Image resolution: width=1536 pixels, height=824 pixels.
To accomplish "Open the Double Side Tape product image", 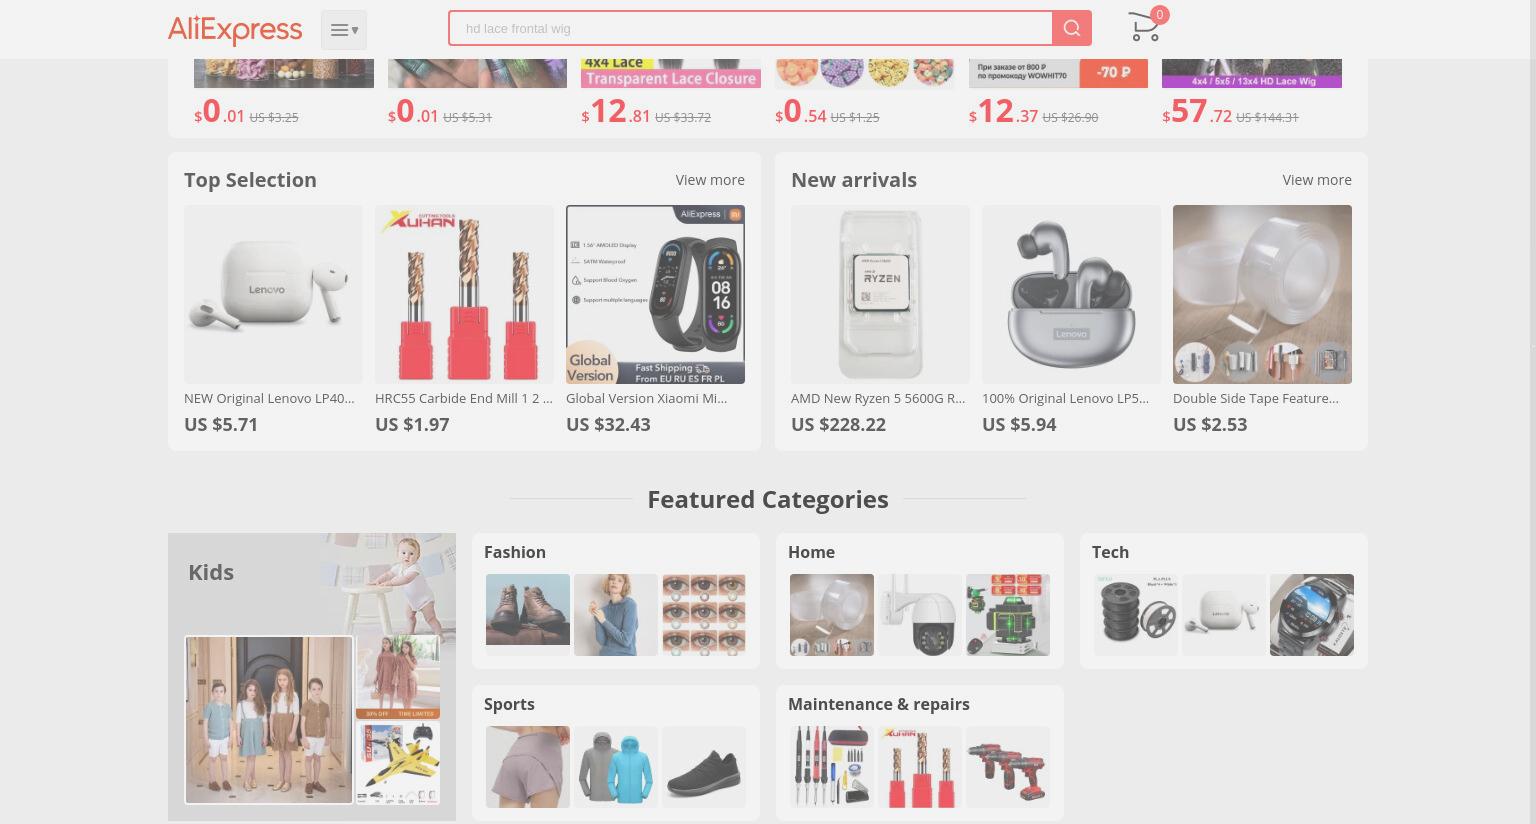I will click(1262, 294).
